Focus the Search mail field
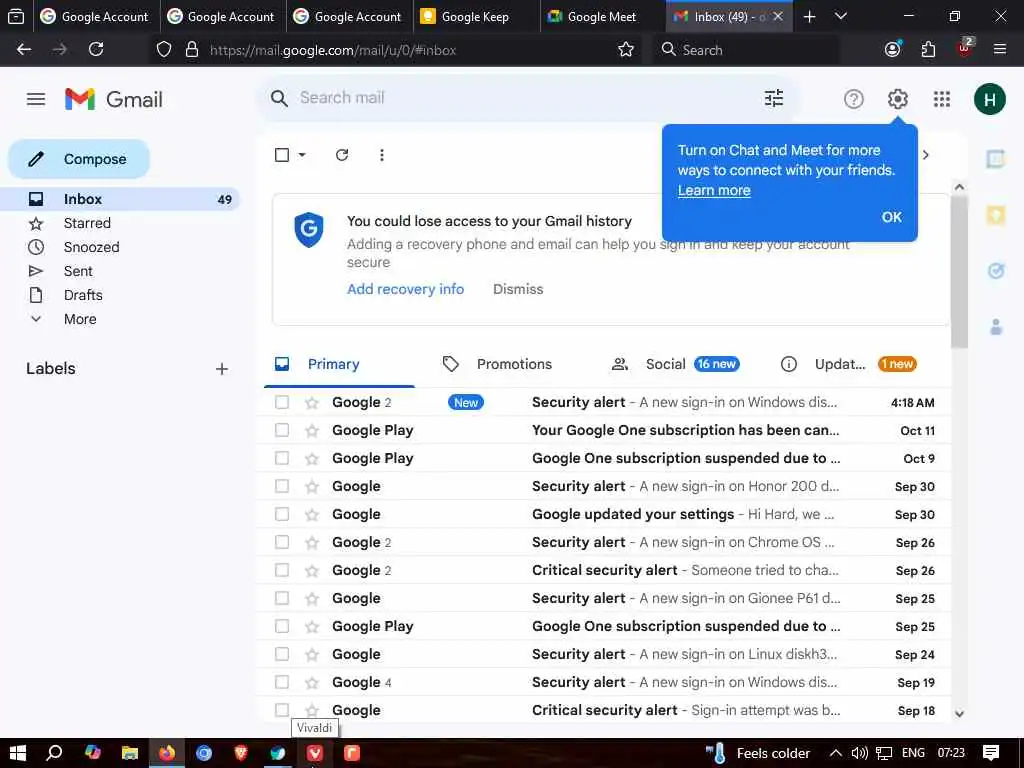The height and width of the screenshot is (768, 1024). tap(529, 98)
